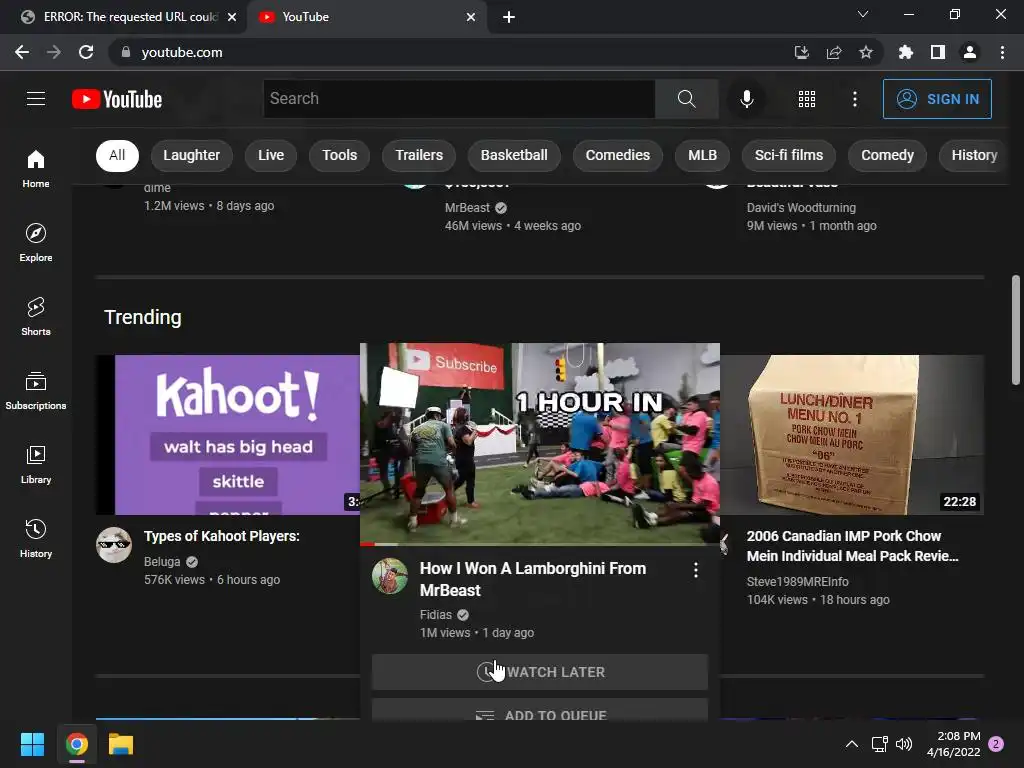The height and width of the screenshot is (768, 1024).
Task: Close the ERROR tab
Action: click(x=232, y=17)
